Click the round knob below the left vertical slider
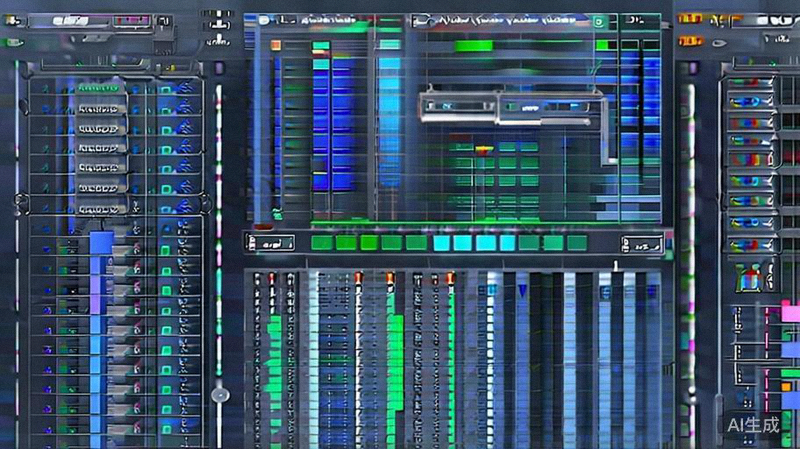Image resolution: width=800 pixels, height=449 pixels. tap(219, 395)
